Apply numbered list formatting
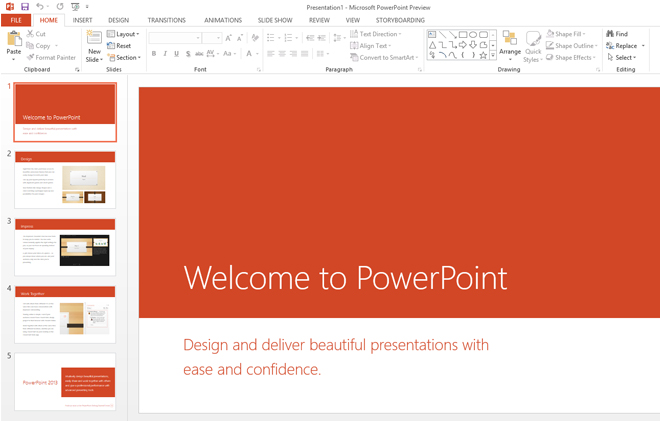This screenshot has height=421, width=660. pyautogui.click(x=288, y=38)
